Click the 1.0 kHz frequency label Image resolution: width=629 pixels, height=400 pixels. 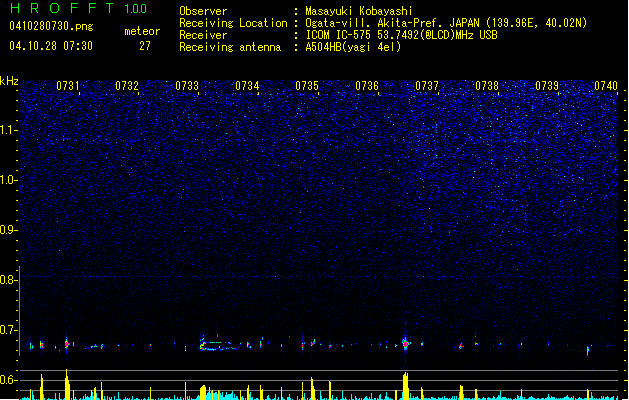click(x=8, y=180)
